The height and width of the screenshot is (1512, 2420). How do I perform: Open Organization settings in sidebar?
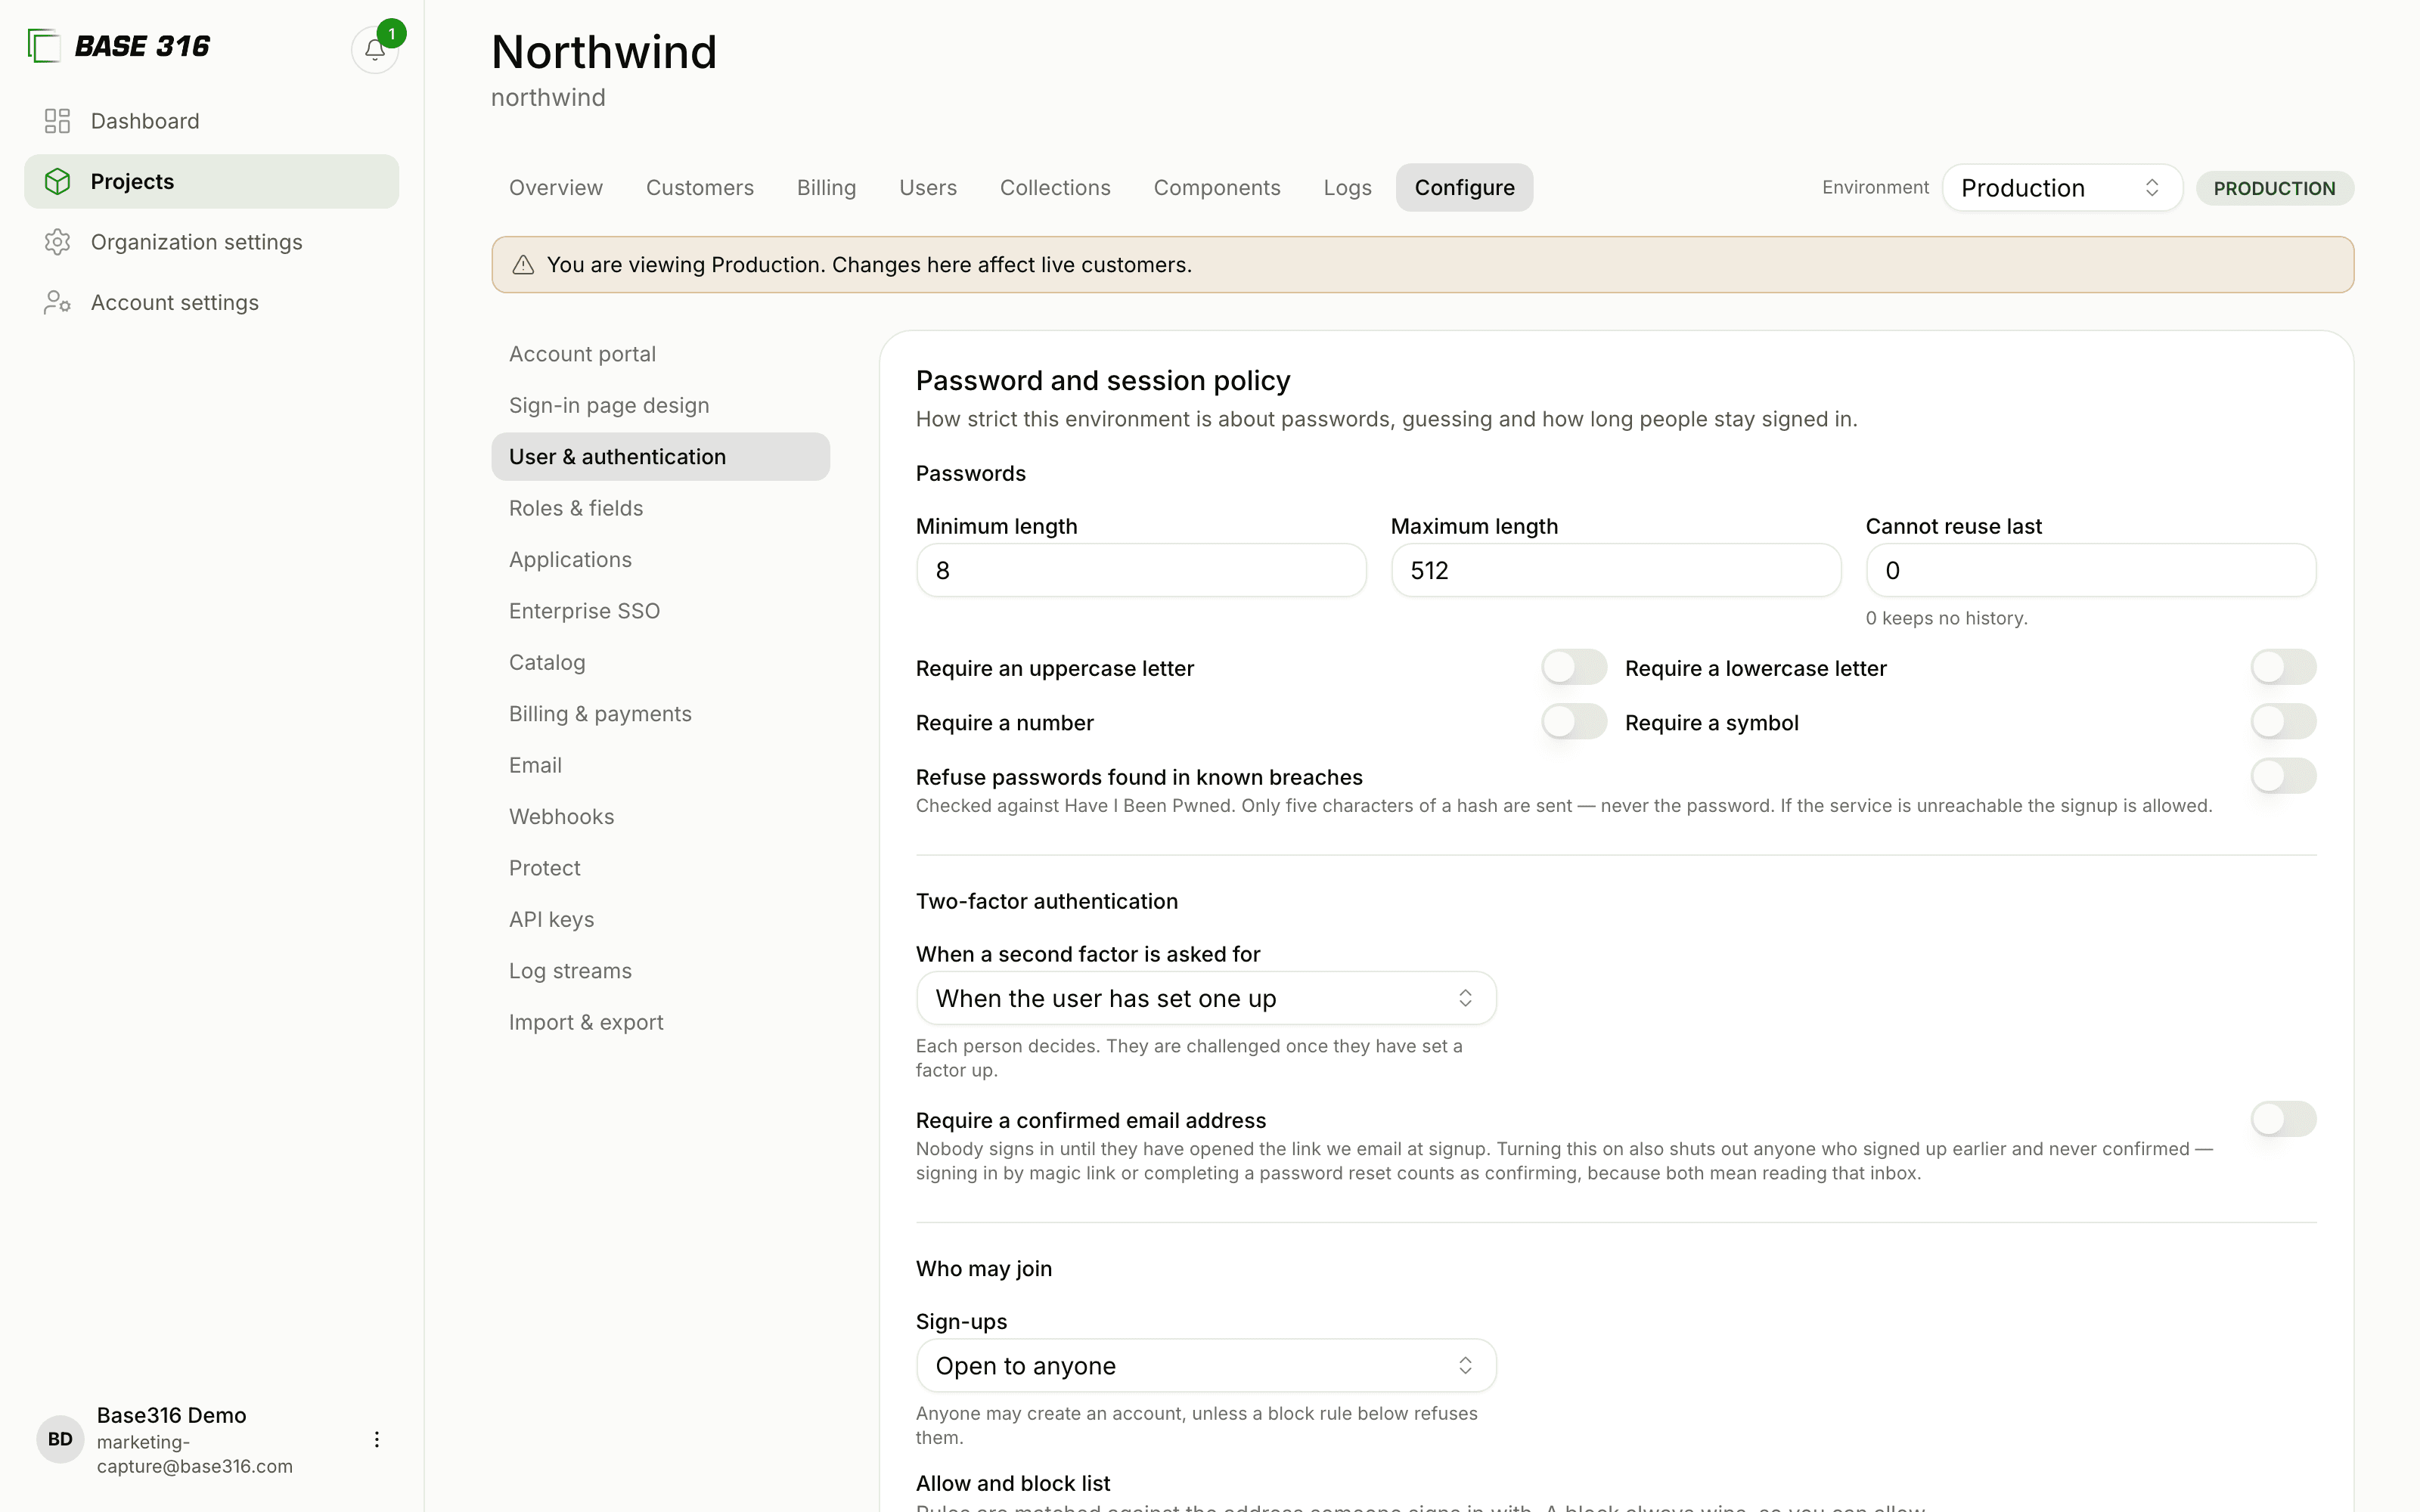(212, 242)
